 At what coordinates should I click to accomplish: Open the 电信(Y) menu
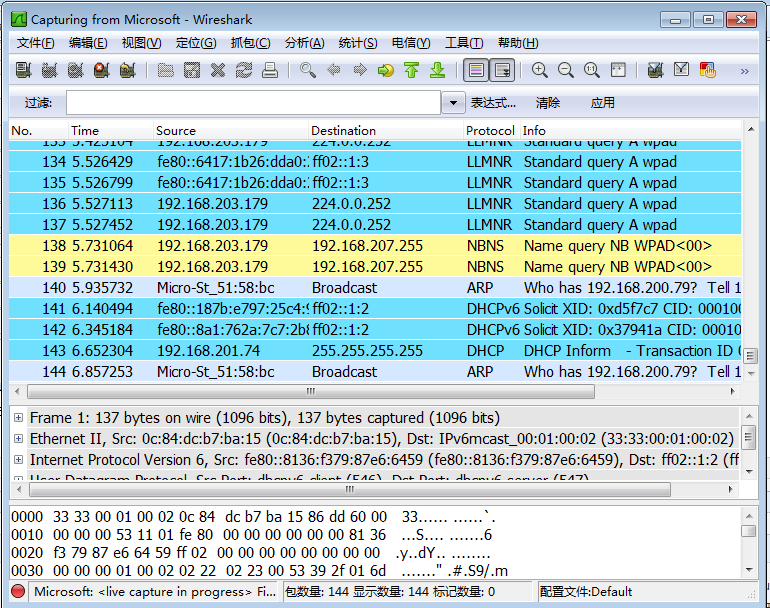411,43
